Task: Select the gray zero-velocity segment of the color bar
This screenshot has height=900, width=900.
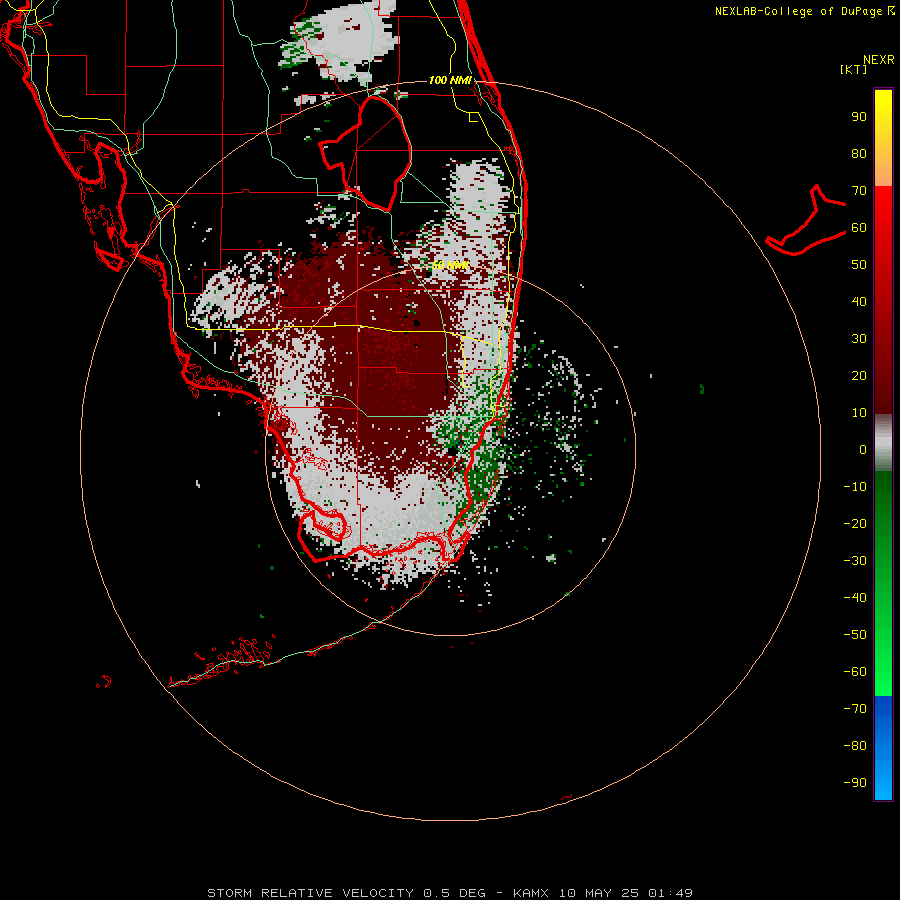Action: point(883,443)
